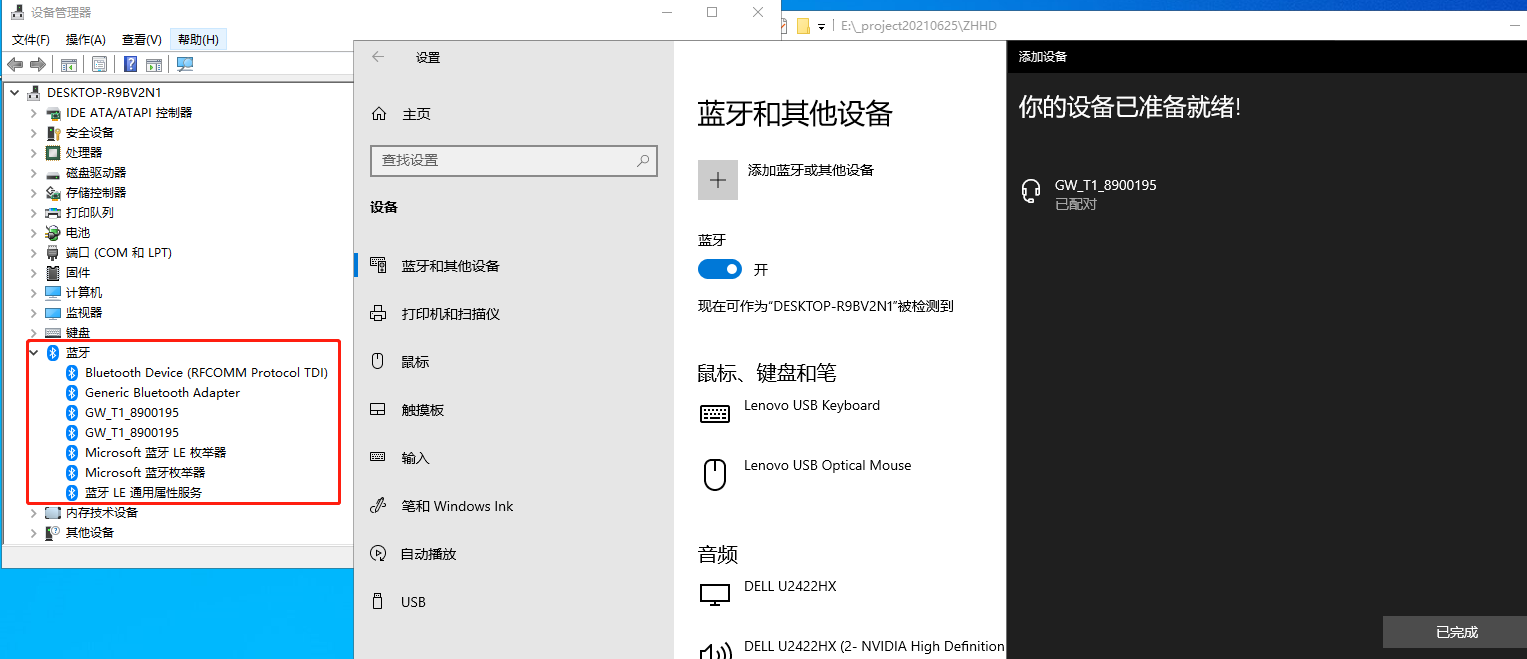Open the Settings Home icon

point(379,113)
